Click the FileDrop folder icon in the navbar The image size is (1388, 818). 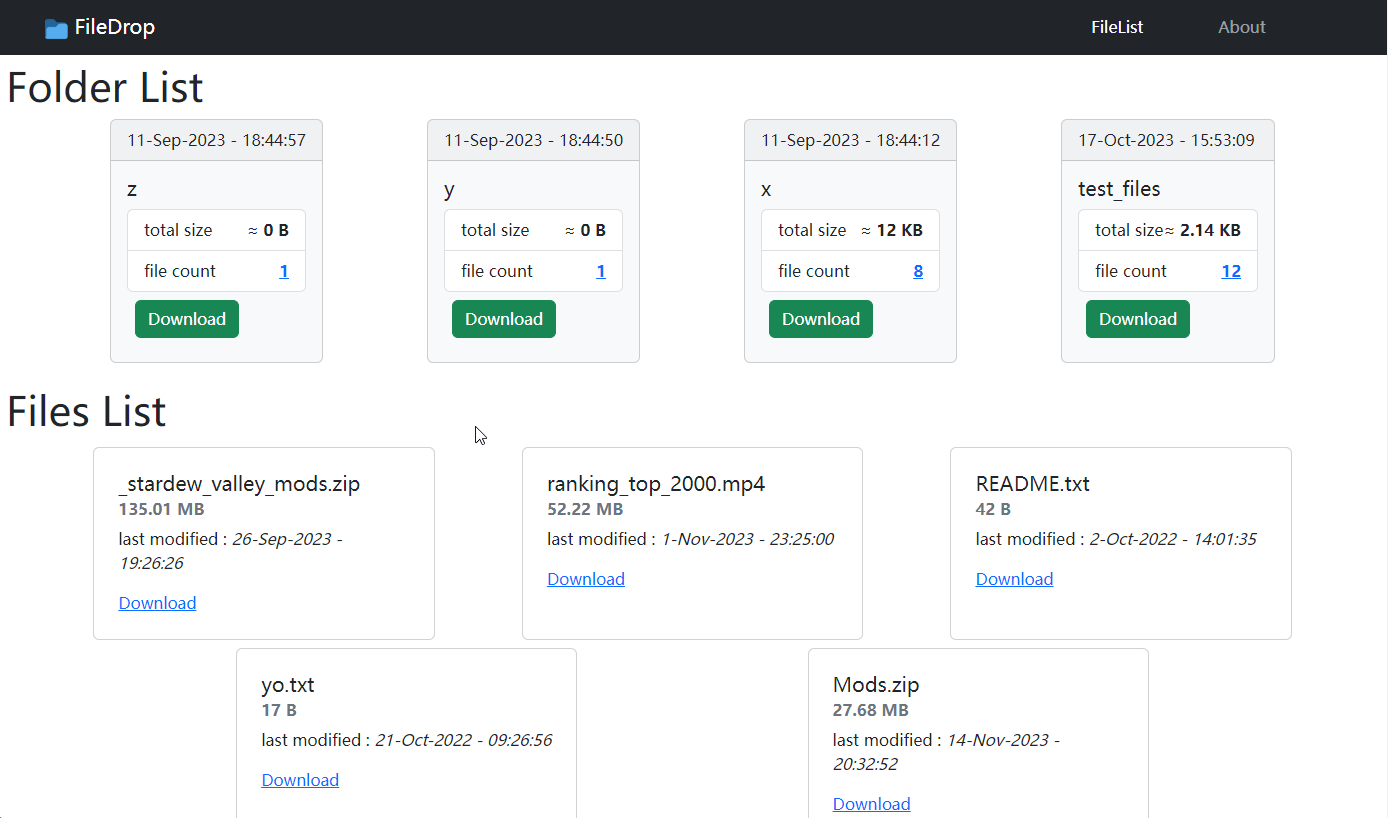point(56,27)
